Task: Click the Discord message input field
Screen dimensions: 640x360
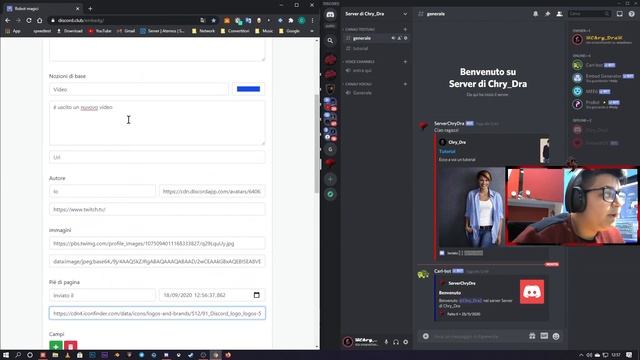Action: (x=478, y=336)
